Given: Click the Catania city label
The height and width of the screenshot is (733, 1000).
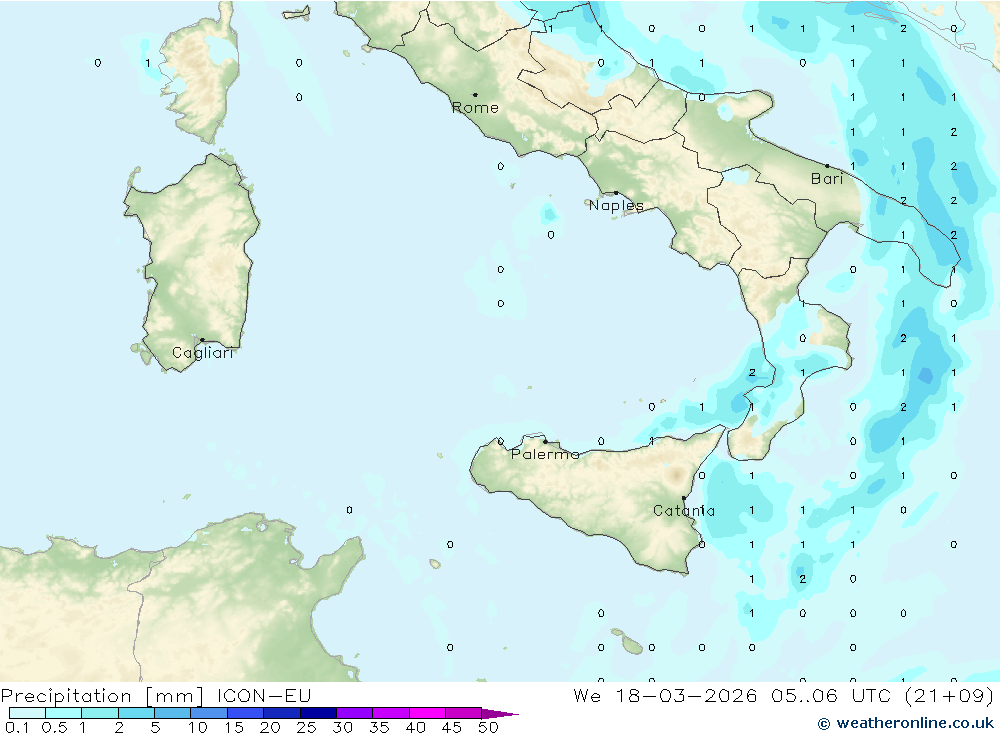Looking at the screenshot, I should (x=684, y=511).
